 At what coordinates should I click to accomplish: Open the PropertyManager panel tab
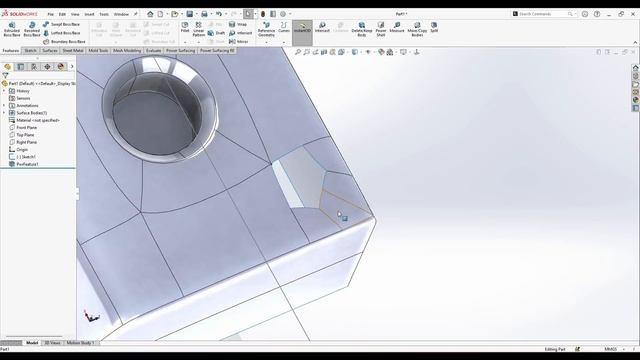pos(21,67)
